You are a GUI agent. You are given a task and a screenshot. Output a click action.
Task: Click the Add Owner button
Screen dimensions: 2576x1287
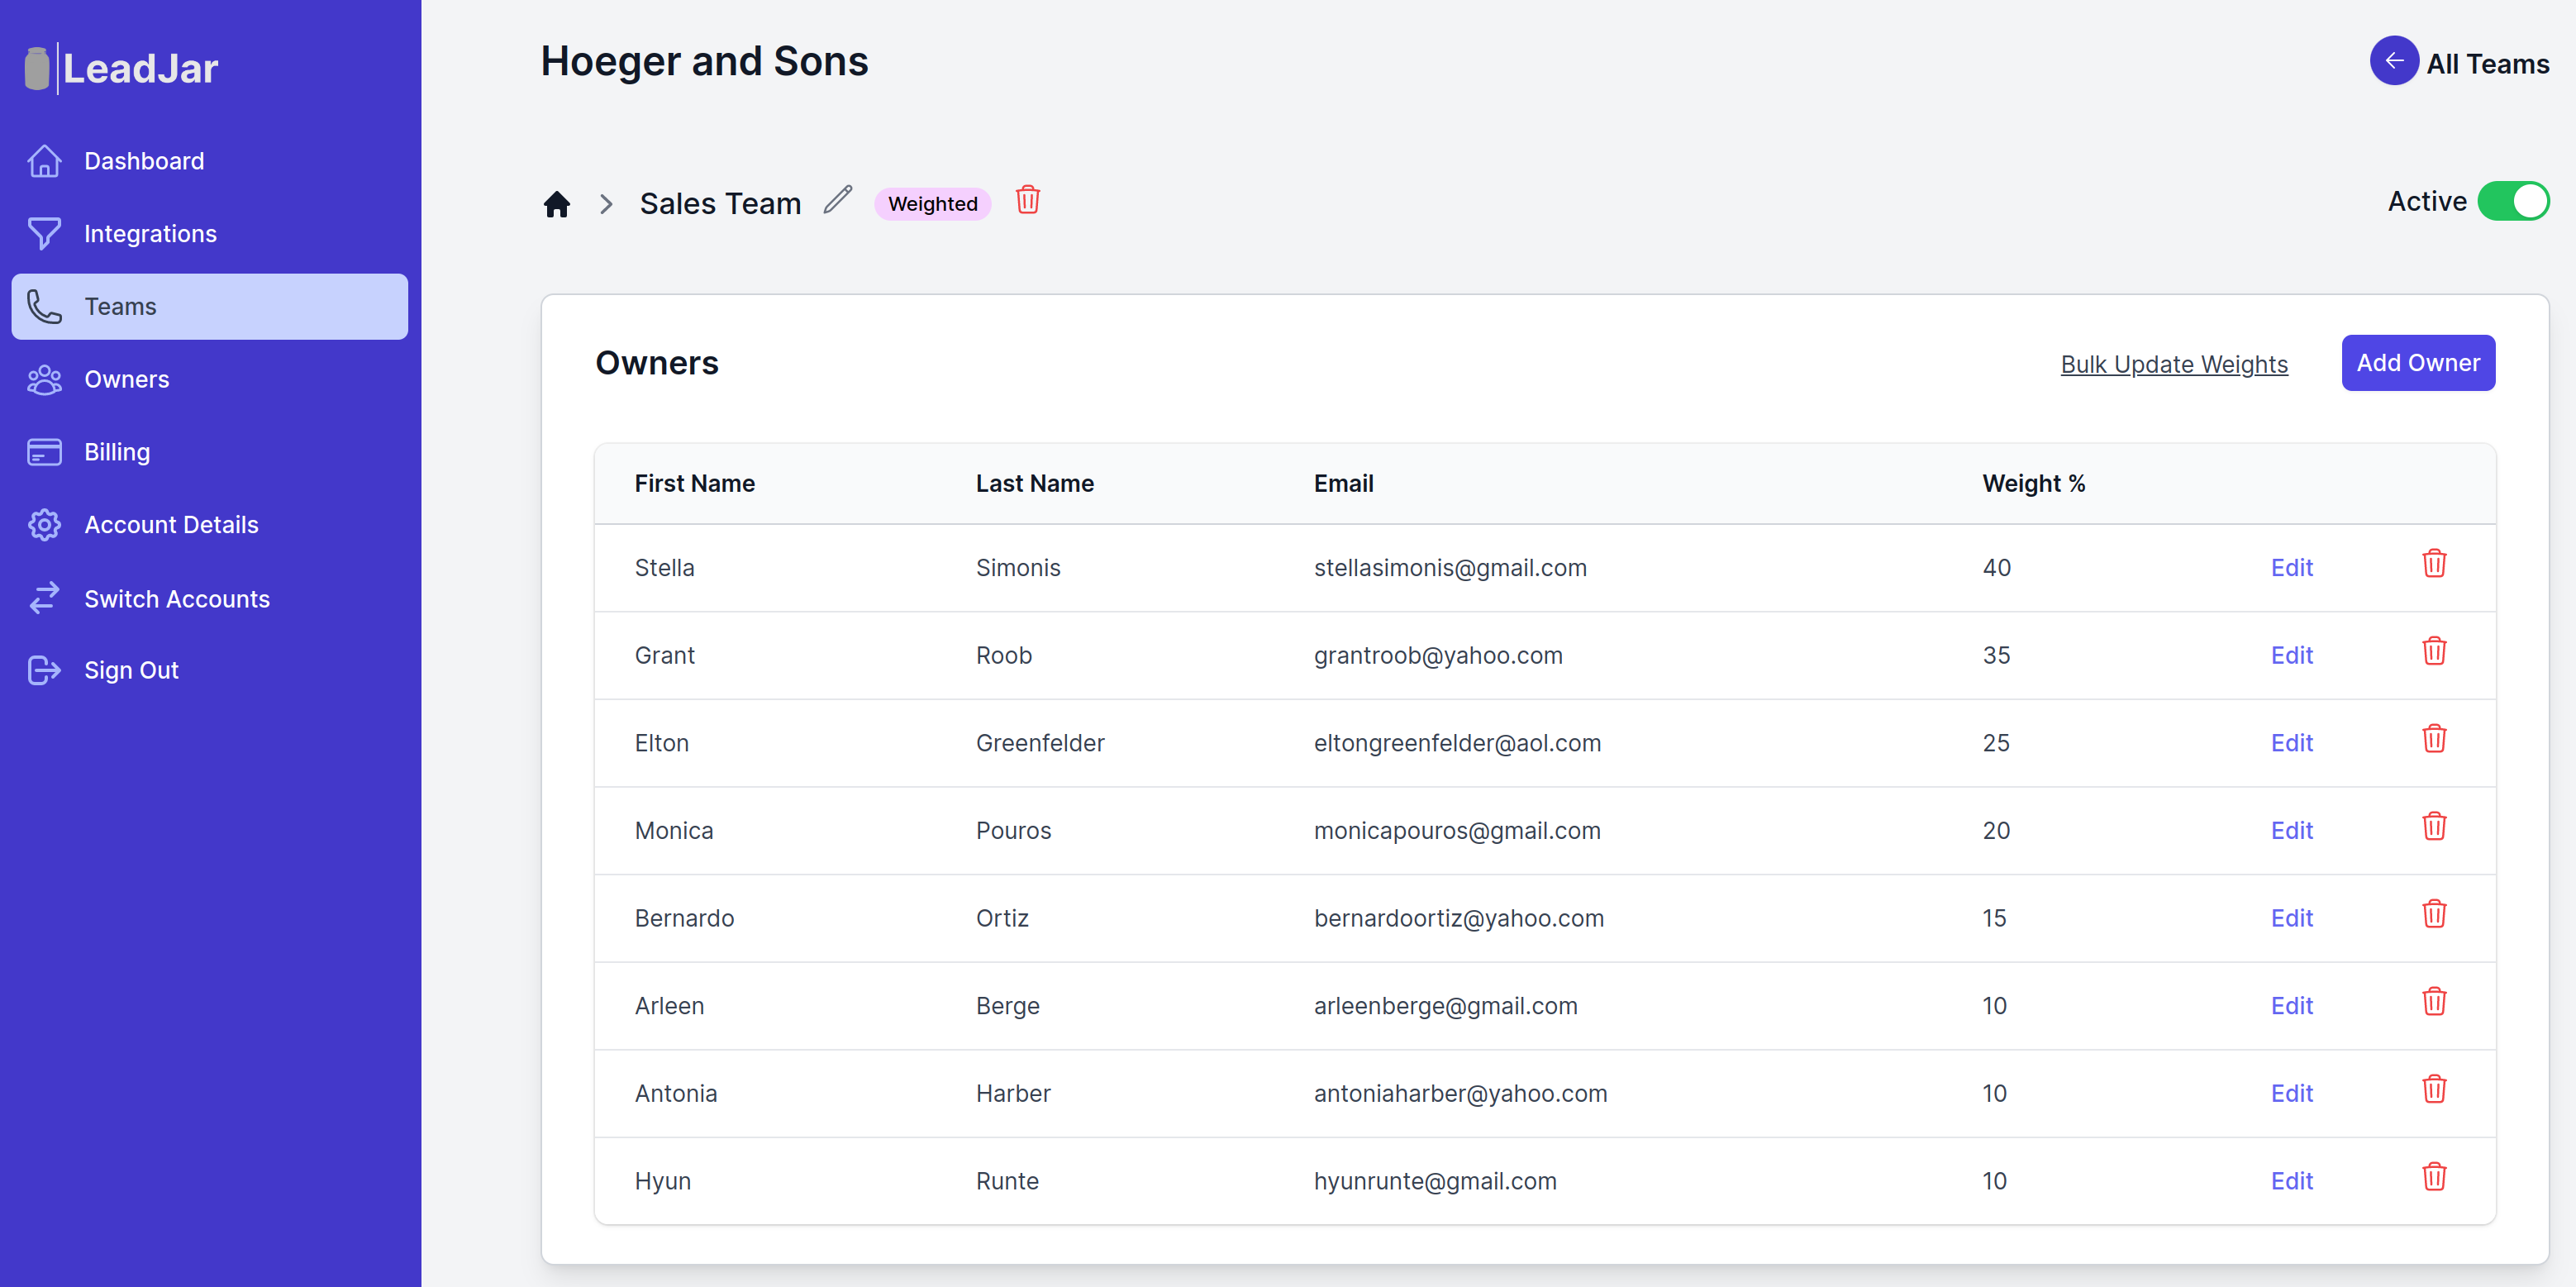2416,361
